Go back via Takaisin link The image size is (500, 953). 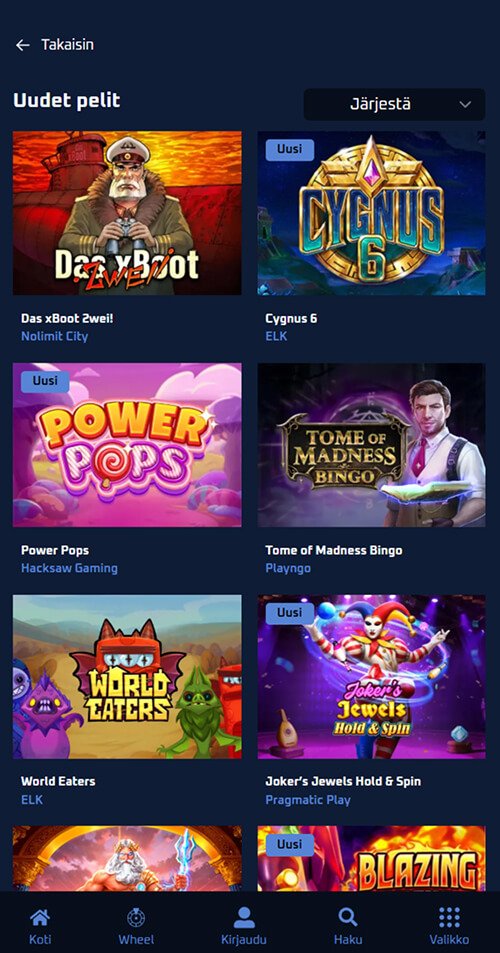click(x=67, y=44)
